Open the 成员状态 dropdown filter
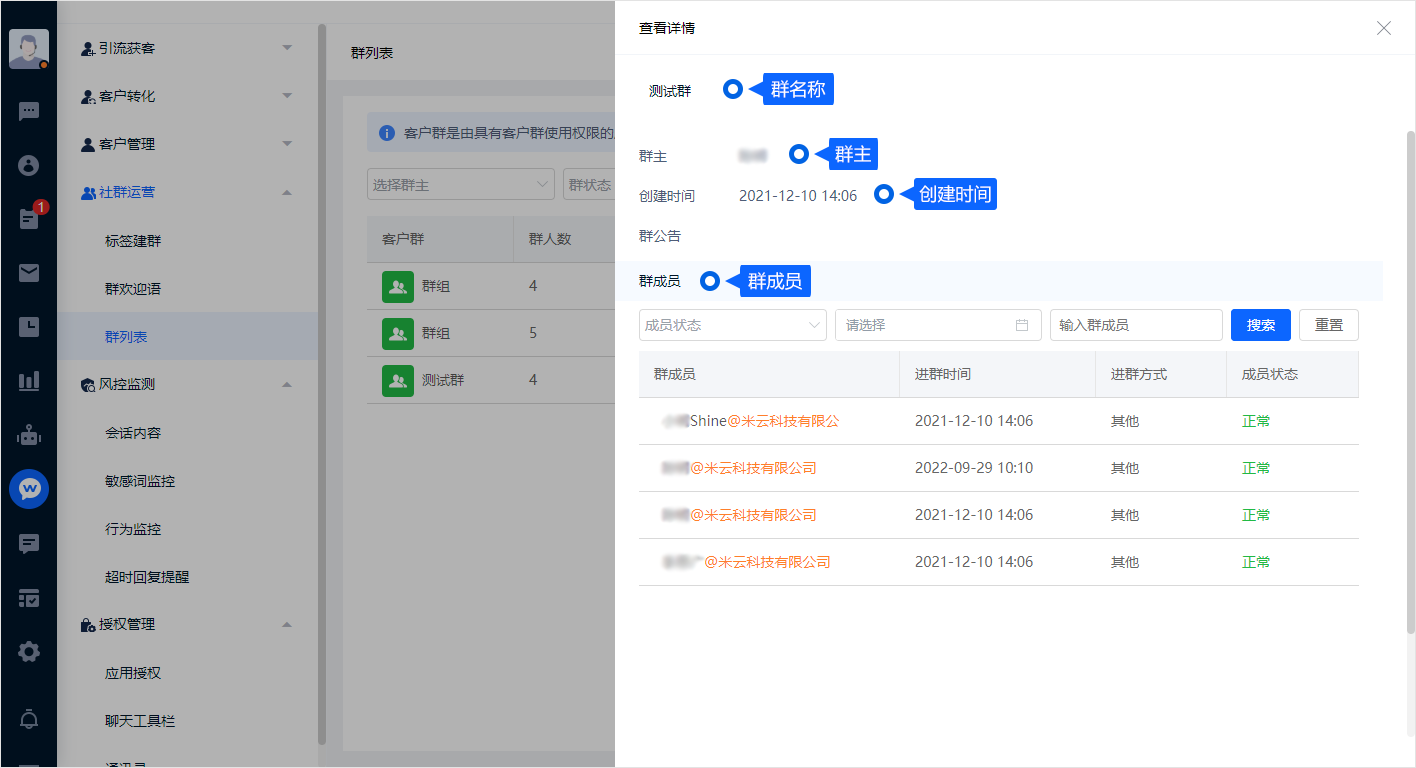Image resolution: width=1416 pixels, height=768 pixels. coord(732,325)
